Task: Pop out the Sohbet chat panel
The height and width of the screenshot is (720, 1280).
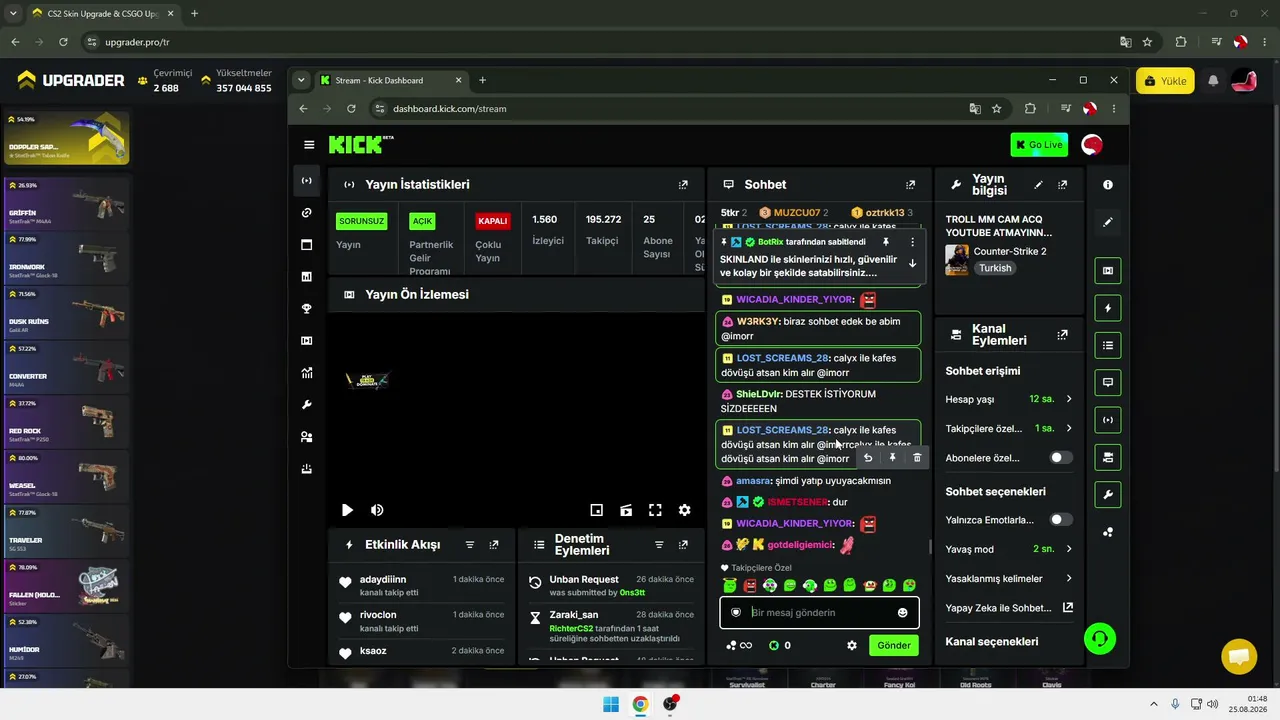Action: 910,185
